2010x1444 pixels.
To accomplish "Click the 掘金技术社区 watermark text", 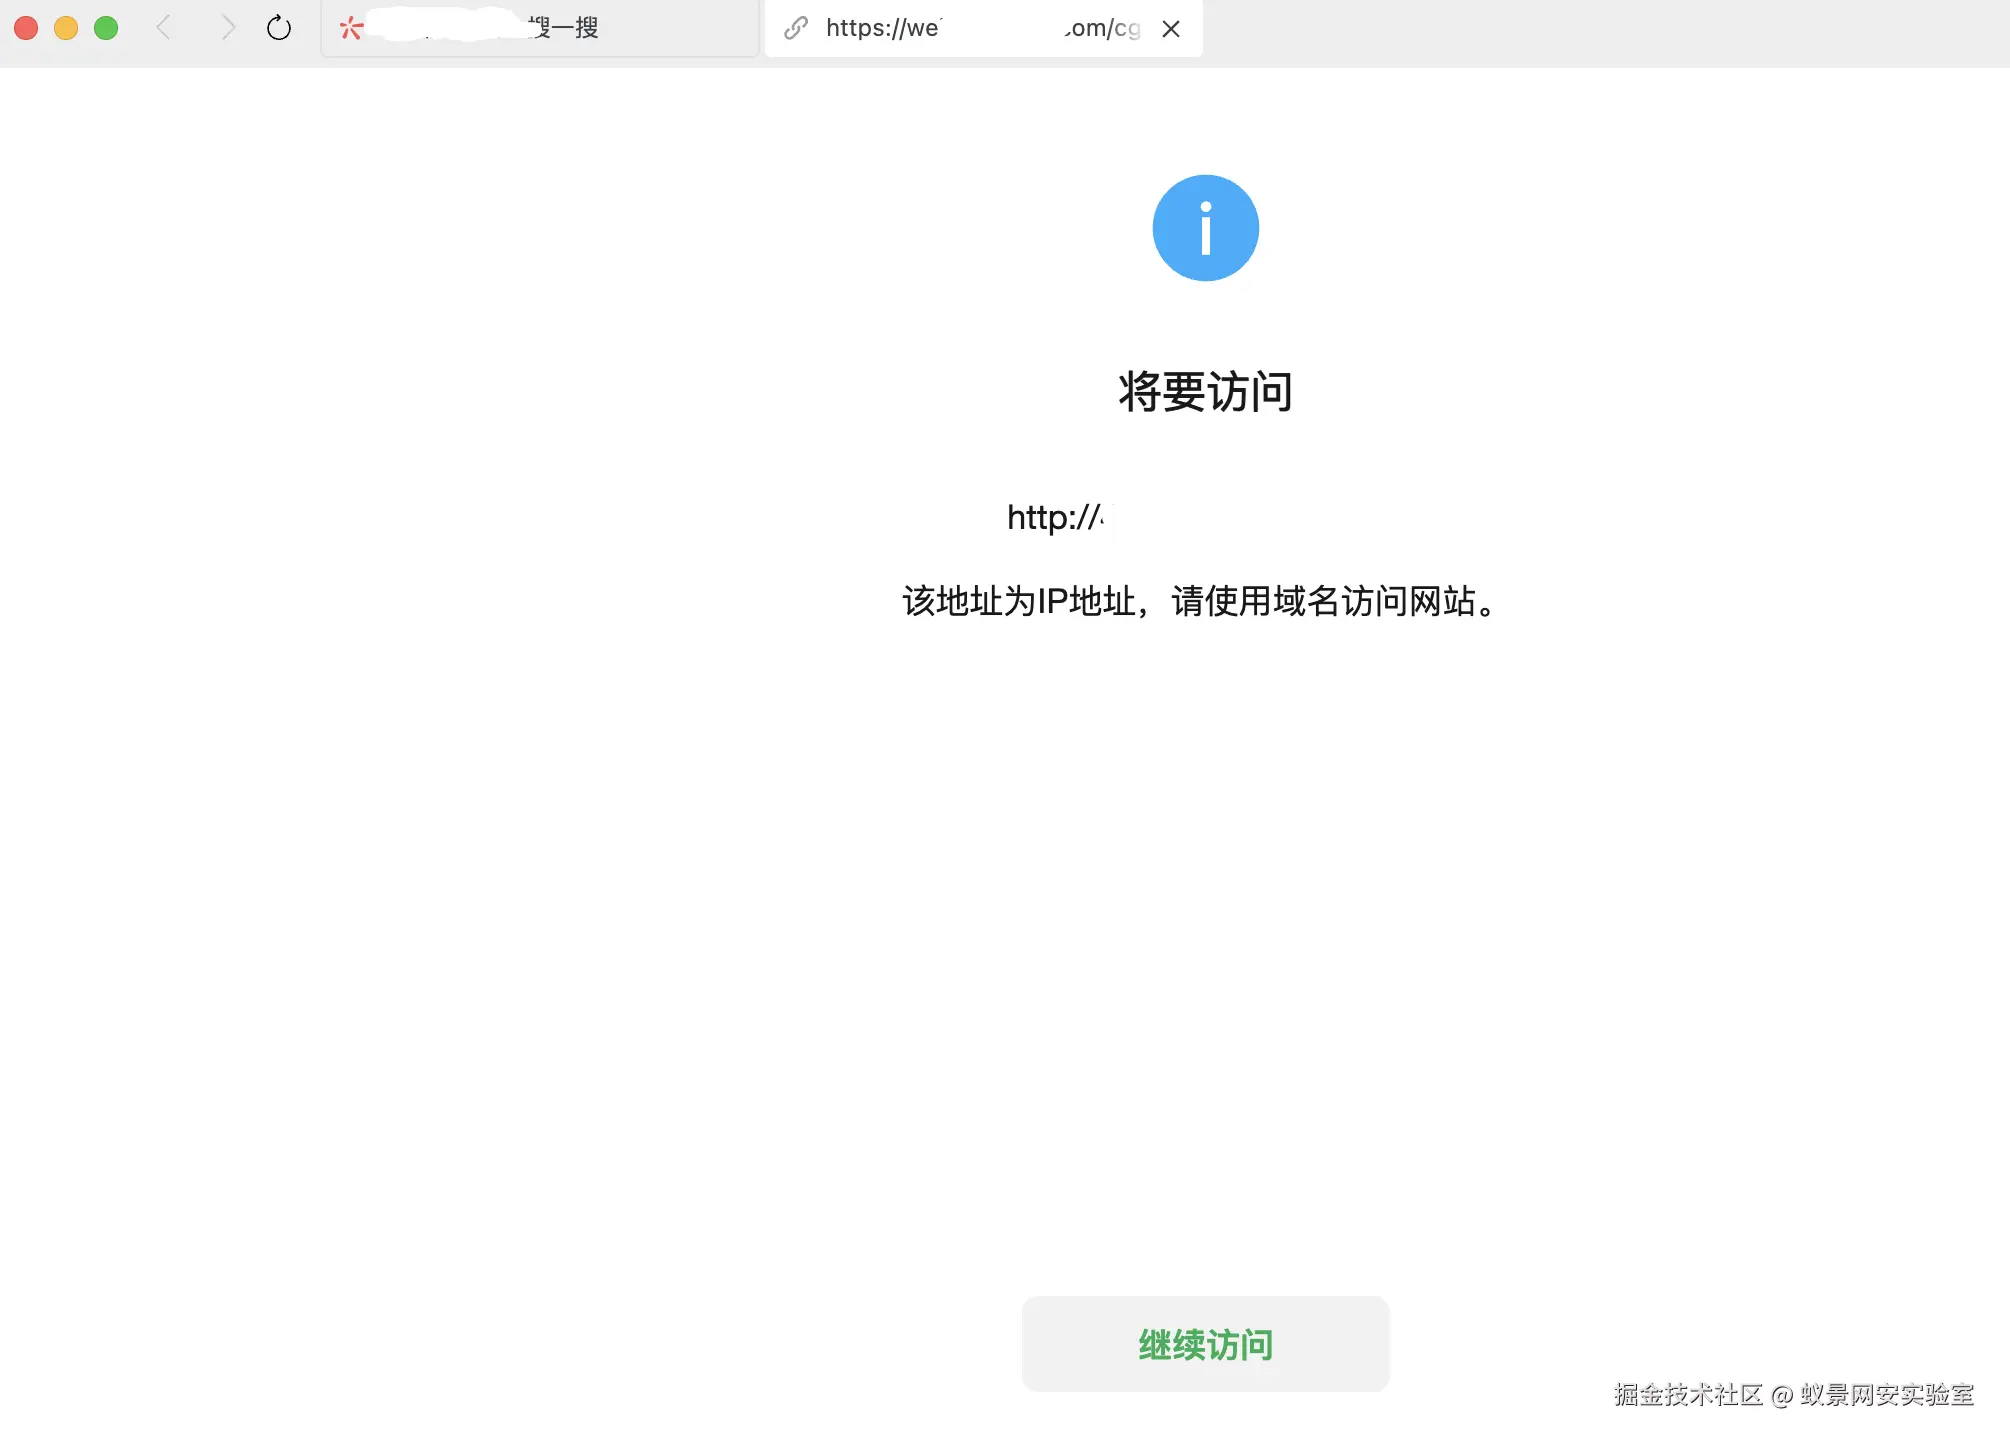I will click(x=1688, y=1395).
